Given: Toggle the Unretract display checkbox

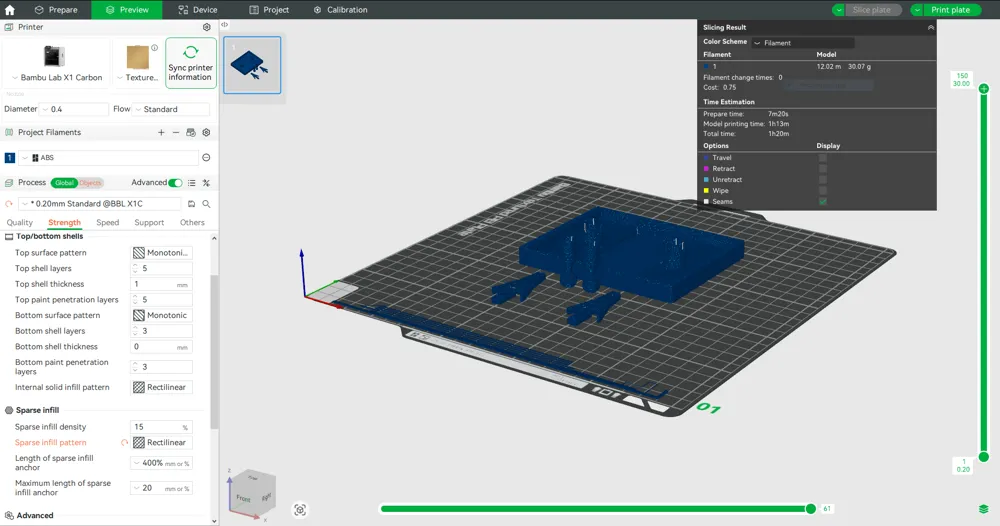Looking at the screenshot, I should pos(823,179).
